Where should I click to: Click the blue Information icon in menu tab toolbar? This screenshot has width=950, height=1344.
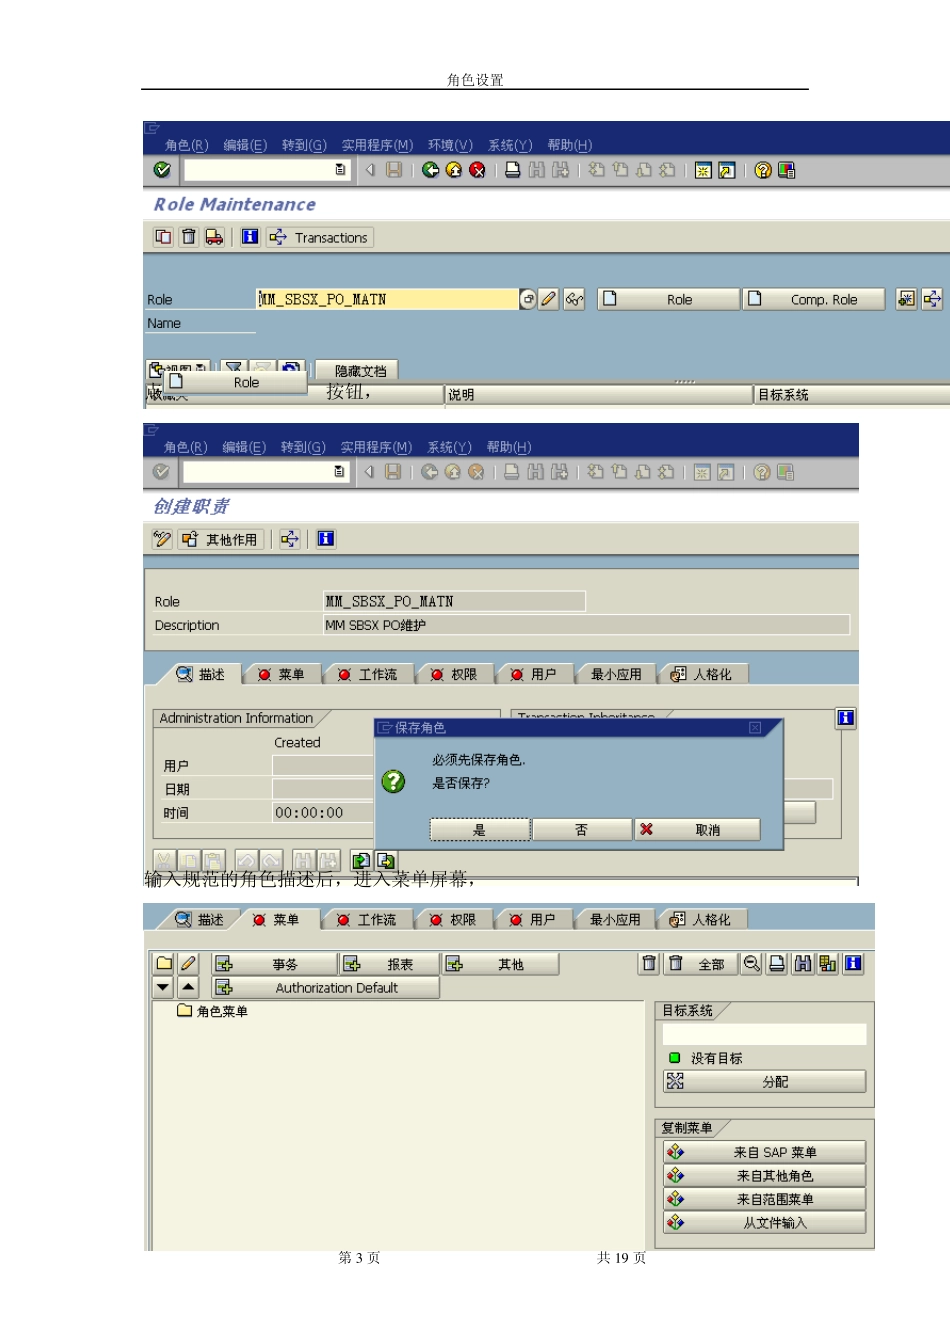[x=853, y=963]
